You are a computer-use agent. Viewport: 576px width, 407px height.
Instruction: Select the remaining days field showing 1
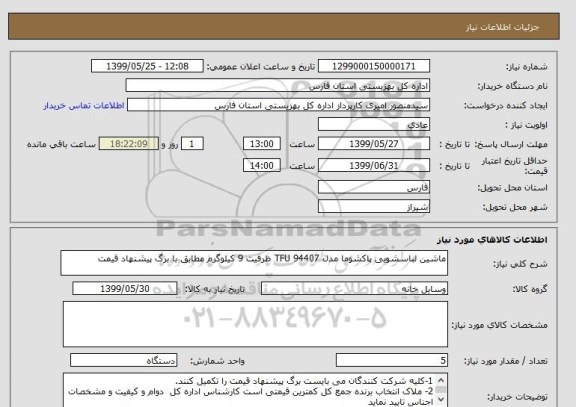[x=192, y=144]
